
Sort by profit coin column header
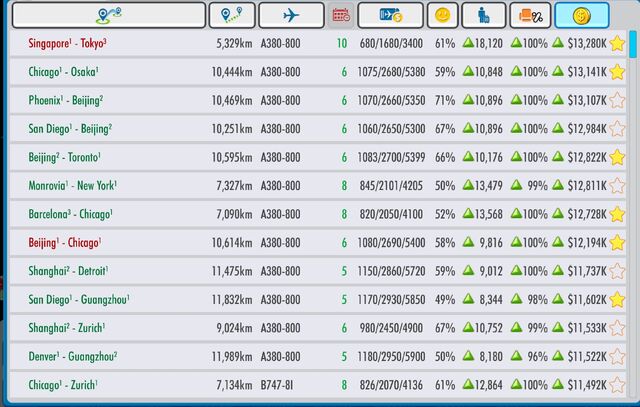point(582,16)
